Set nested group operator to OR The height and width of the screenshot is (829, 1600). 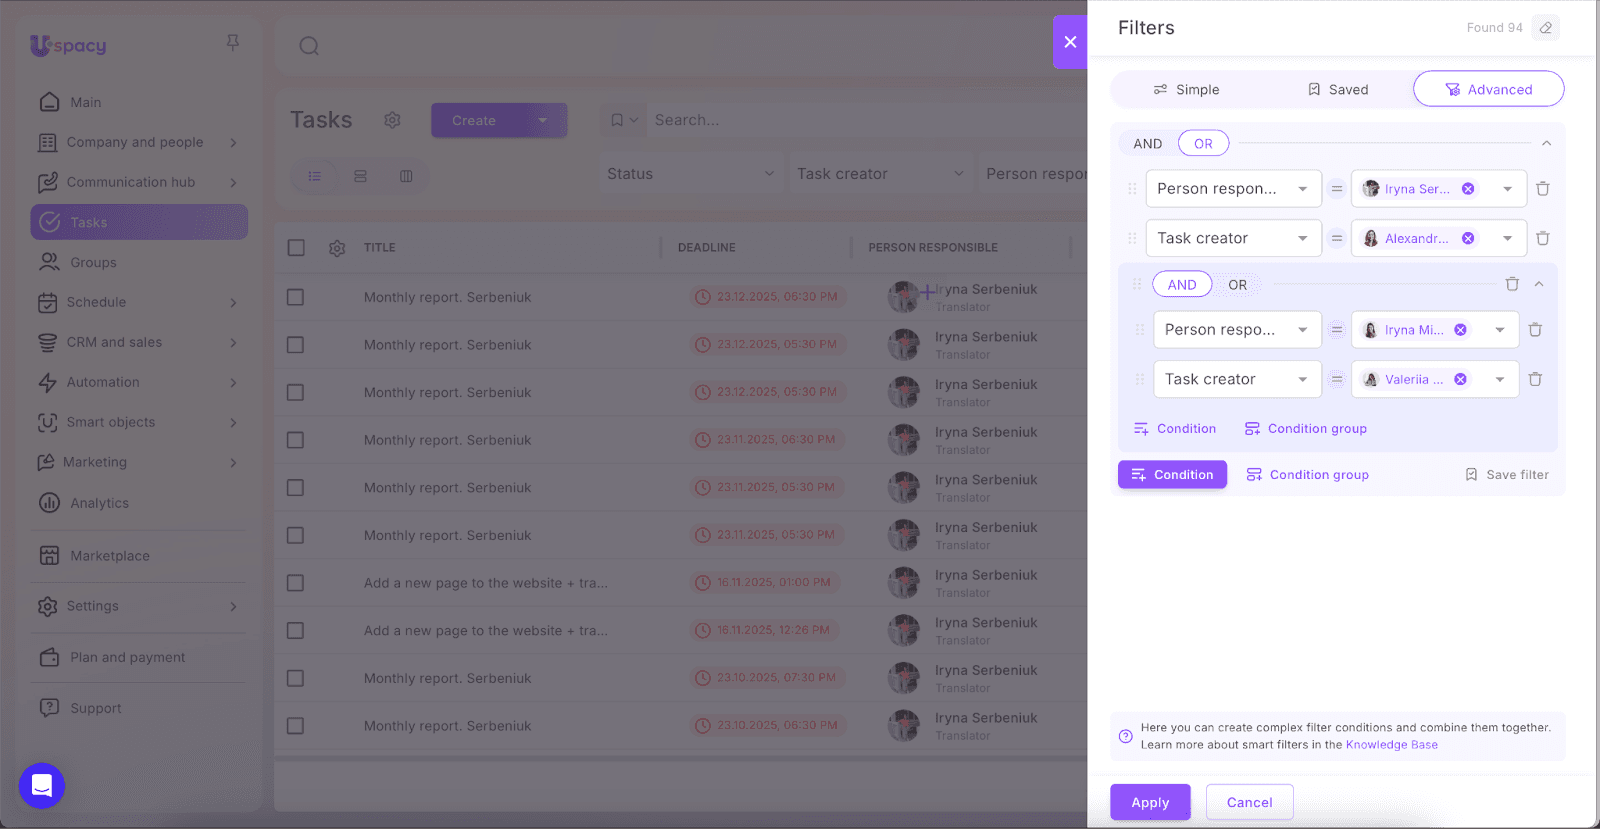(1237, 285)
